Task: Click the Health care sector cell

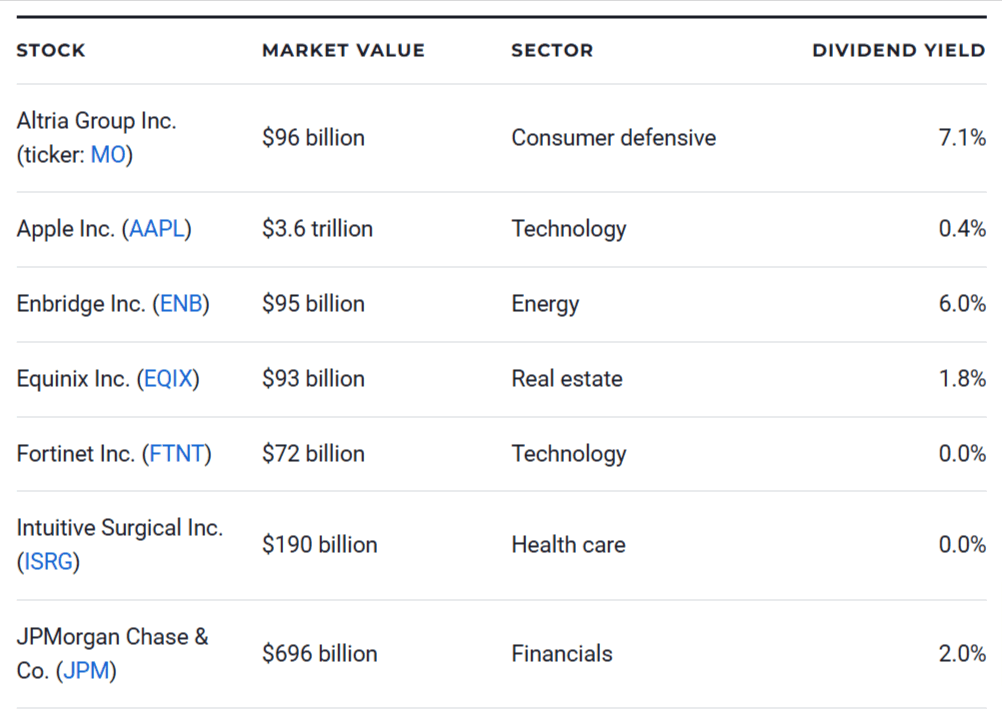Action: point(568,545)
